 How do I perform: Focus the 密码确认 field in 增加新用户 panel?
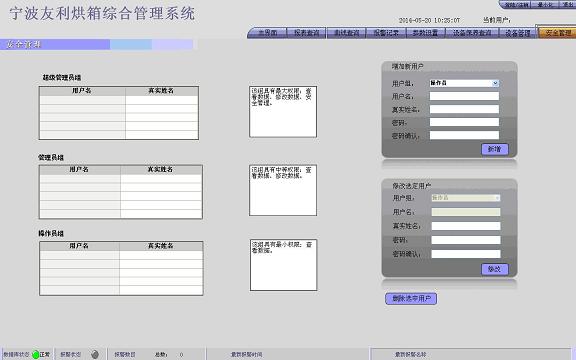[464, 135]
